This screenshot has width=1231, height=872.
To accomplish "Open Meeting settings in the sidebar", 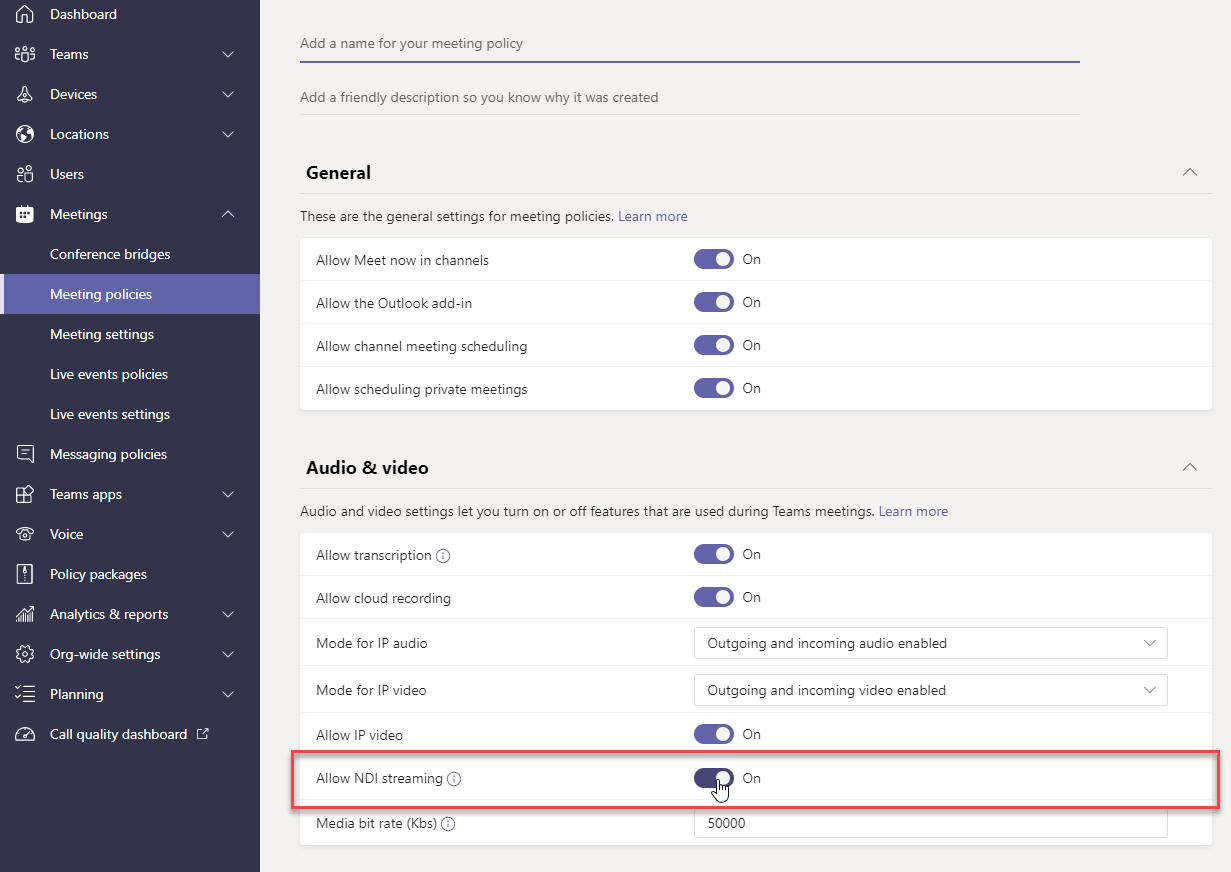I will (100, 334).
